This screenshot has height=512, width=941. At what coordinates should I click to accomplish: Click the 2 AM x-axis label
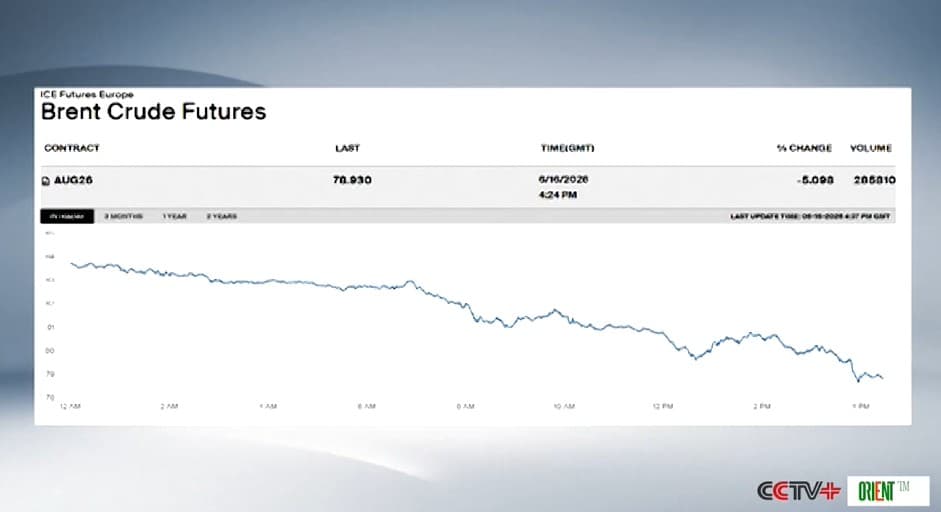pyautogui.click(x=169, y=406)
